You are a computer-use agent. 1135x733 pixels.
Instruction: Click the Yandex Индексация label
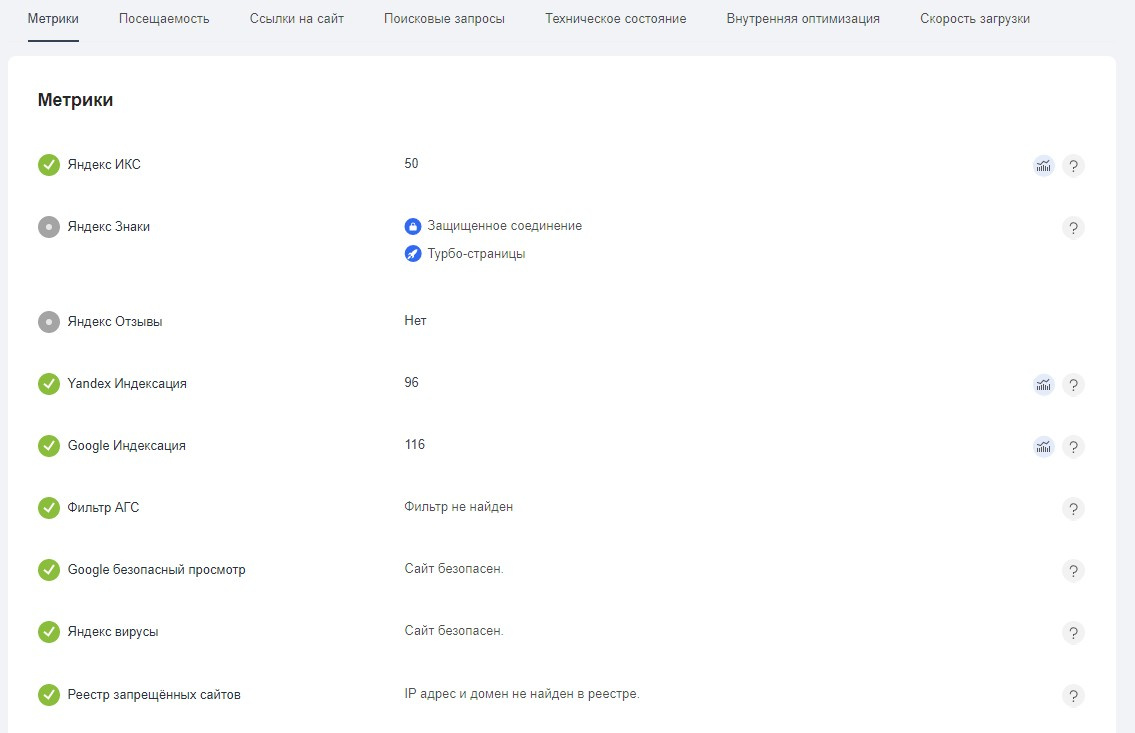pyautogui.click(x=127, y=384)
